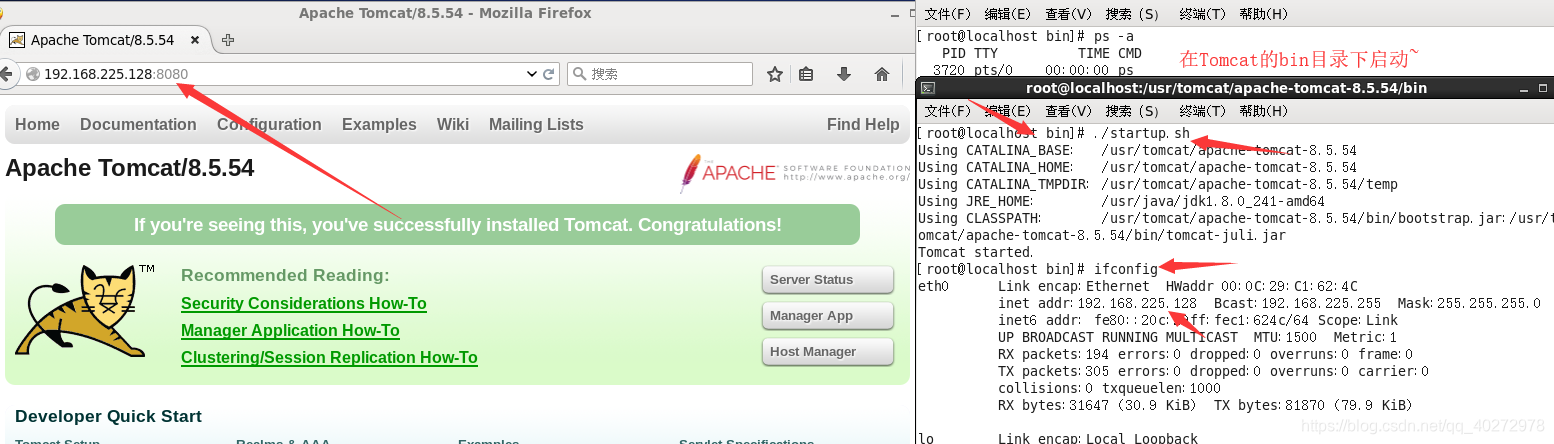Open 帮助(H) menu in background terminal
The height and width of the screenshot is (444, 1554).
pos(1264,14)
